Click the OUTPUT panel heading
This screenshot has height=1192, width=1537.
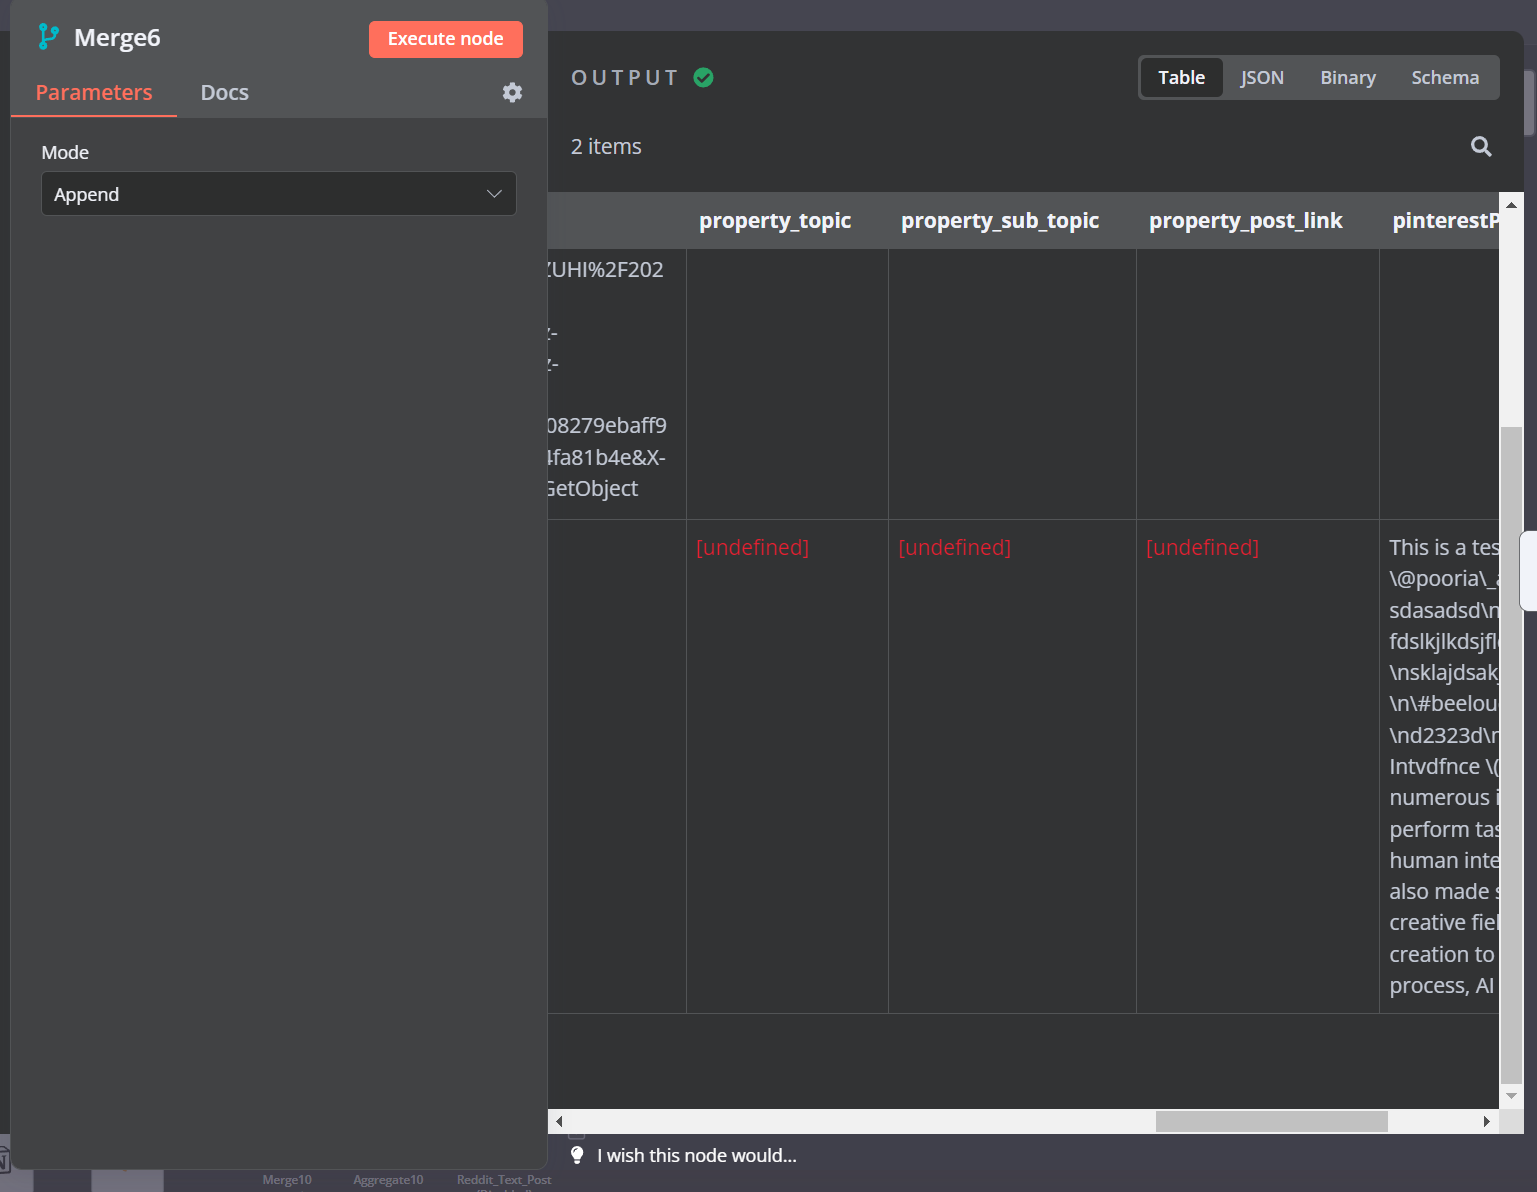(625, 78)
